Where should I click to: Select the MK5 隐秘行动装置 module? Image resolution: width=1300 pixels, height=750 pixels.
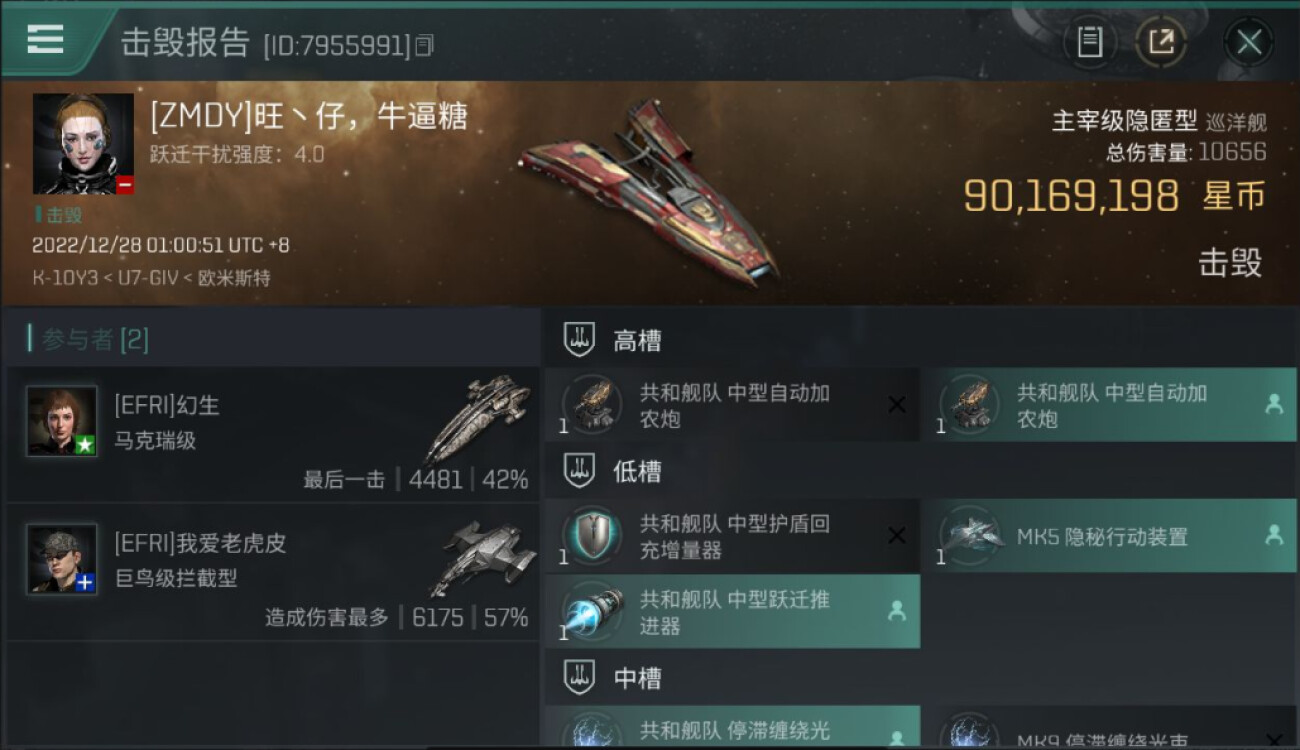pyautogui.click(x=1109, y=535)
